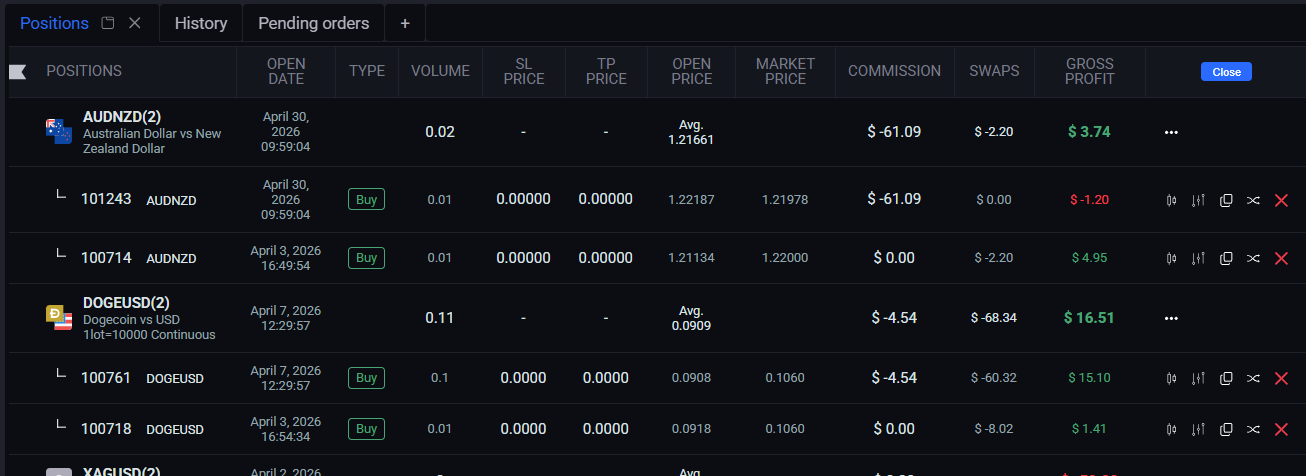1306x476 pixels.
Task: Add a new tab with plus
Action: pos(405,23)
